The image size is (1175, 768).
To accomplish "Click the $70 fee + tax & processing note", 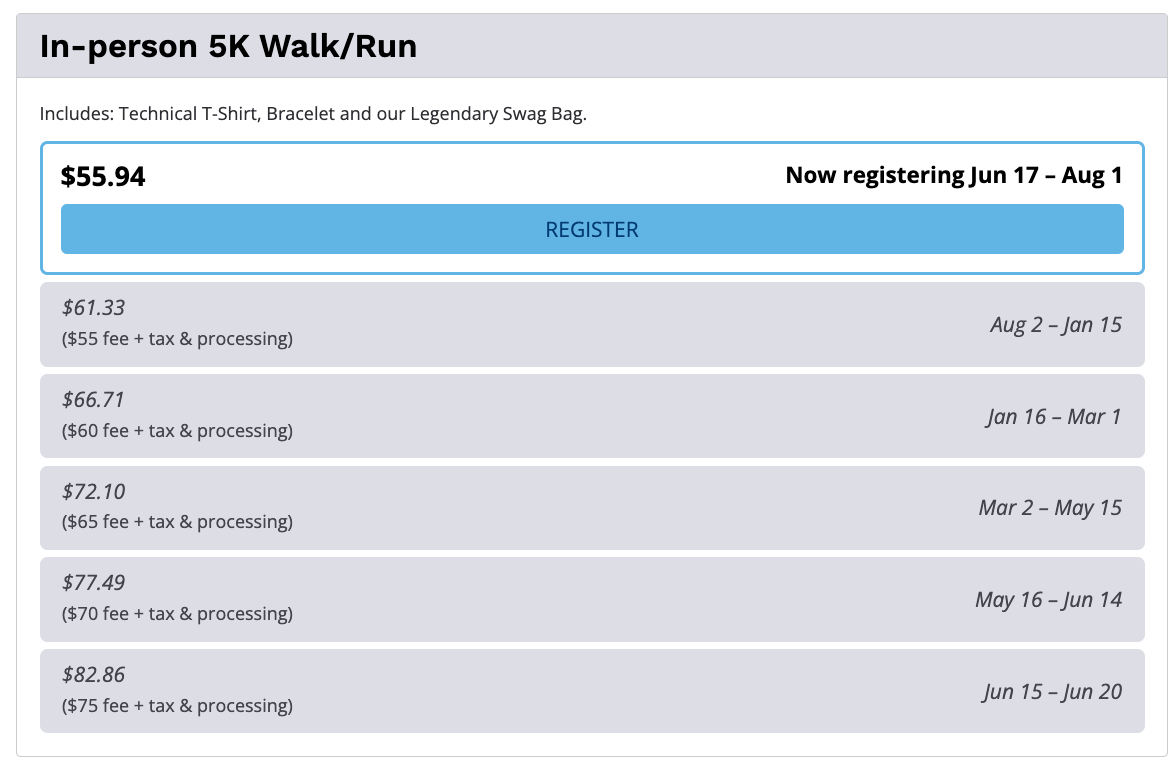I will (178, 614).
